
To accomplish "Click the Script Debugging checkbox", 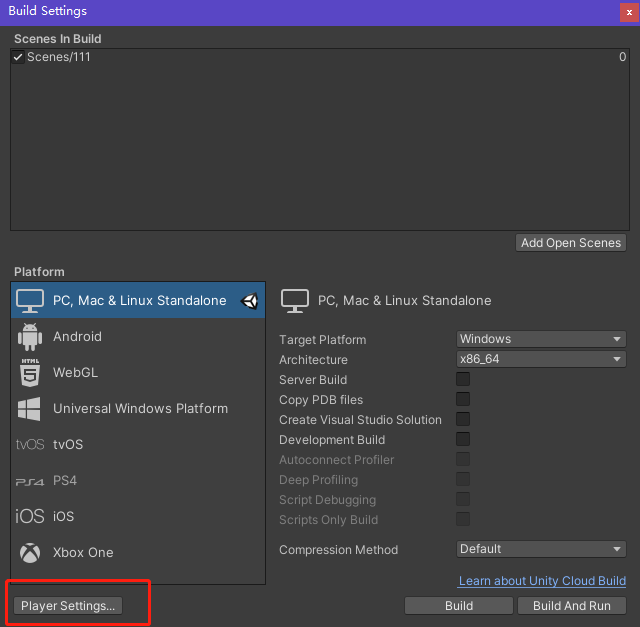I will tap(463, 499).
